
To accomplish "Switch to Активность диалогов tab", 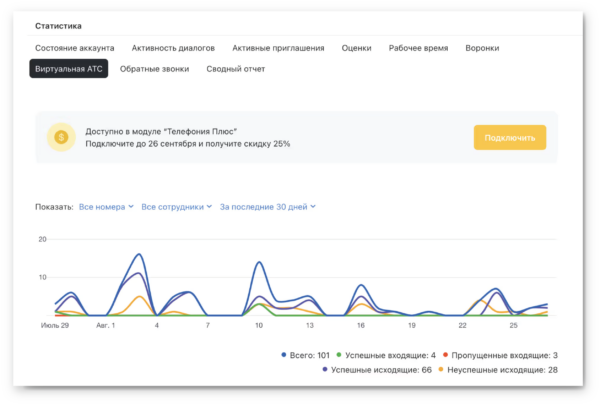I will point(173,48).
